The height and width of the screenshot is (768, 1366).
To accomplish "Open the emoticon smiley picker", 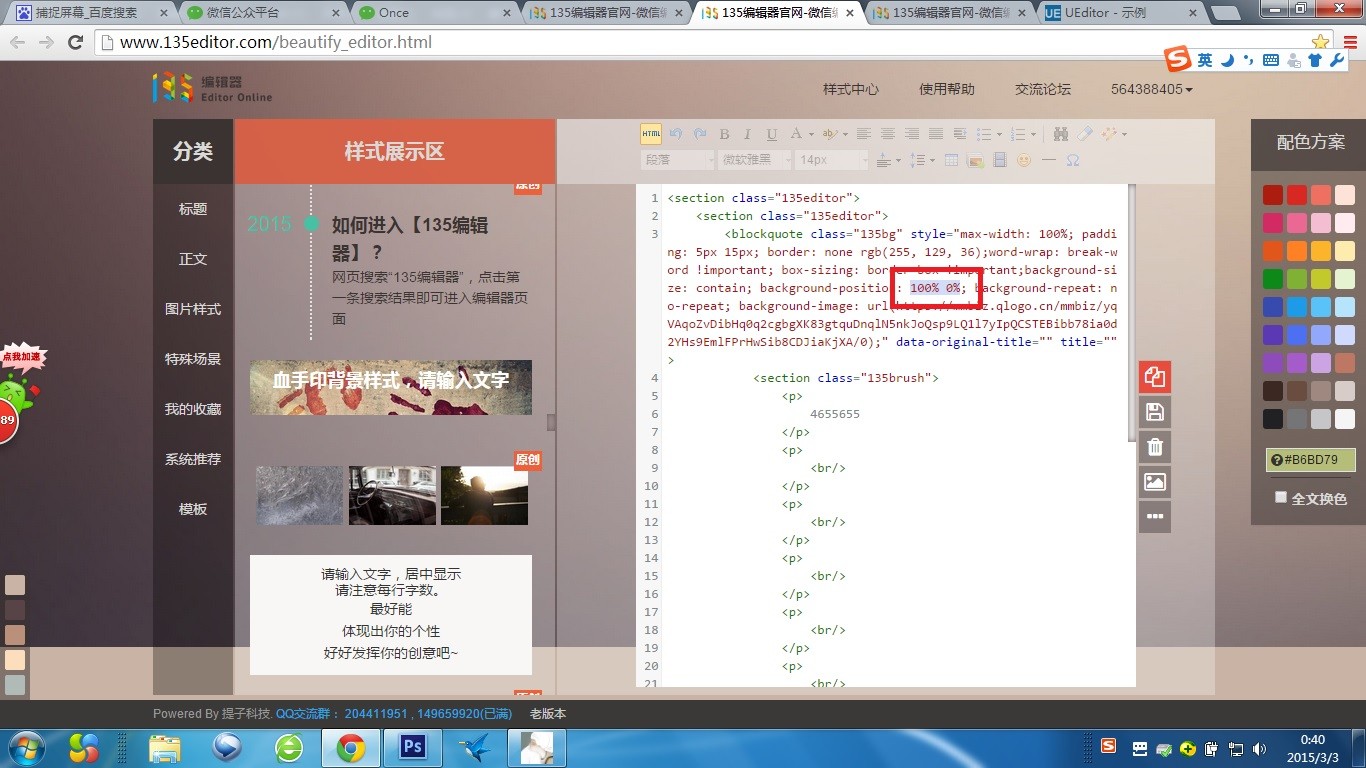I will pyautogui.click(x=1024, y=160).
